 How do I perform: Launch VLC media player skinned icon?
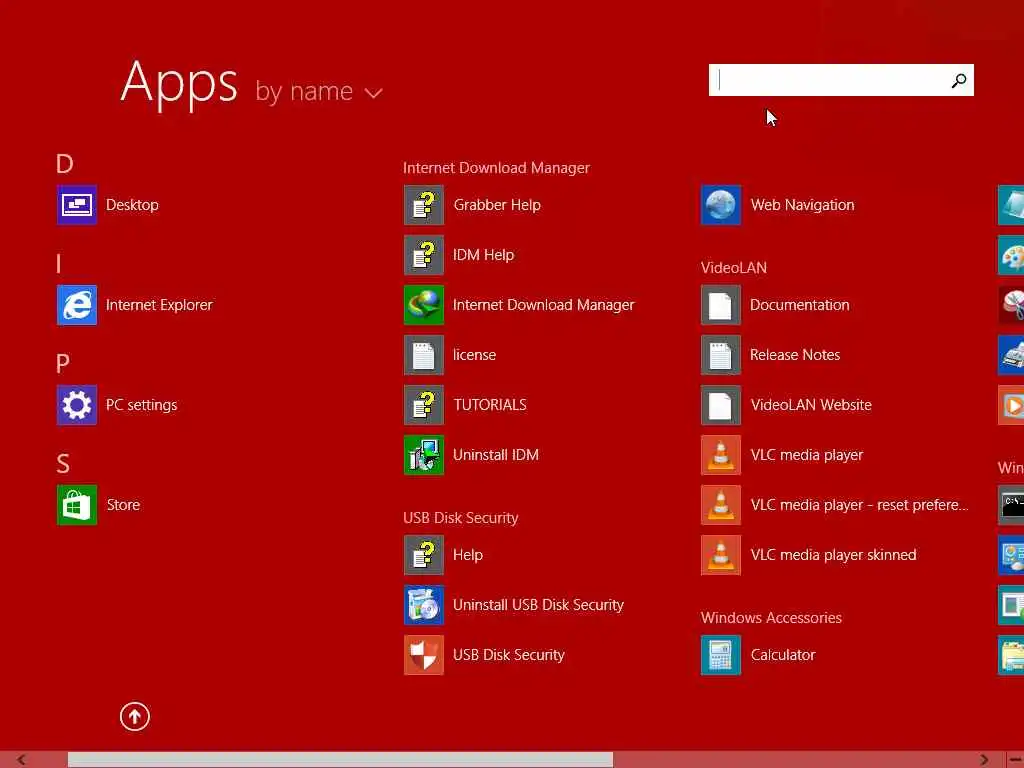click(721, 555)
